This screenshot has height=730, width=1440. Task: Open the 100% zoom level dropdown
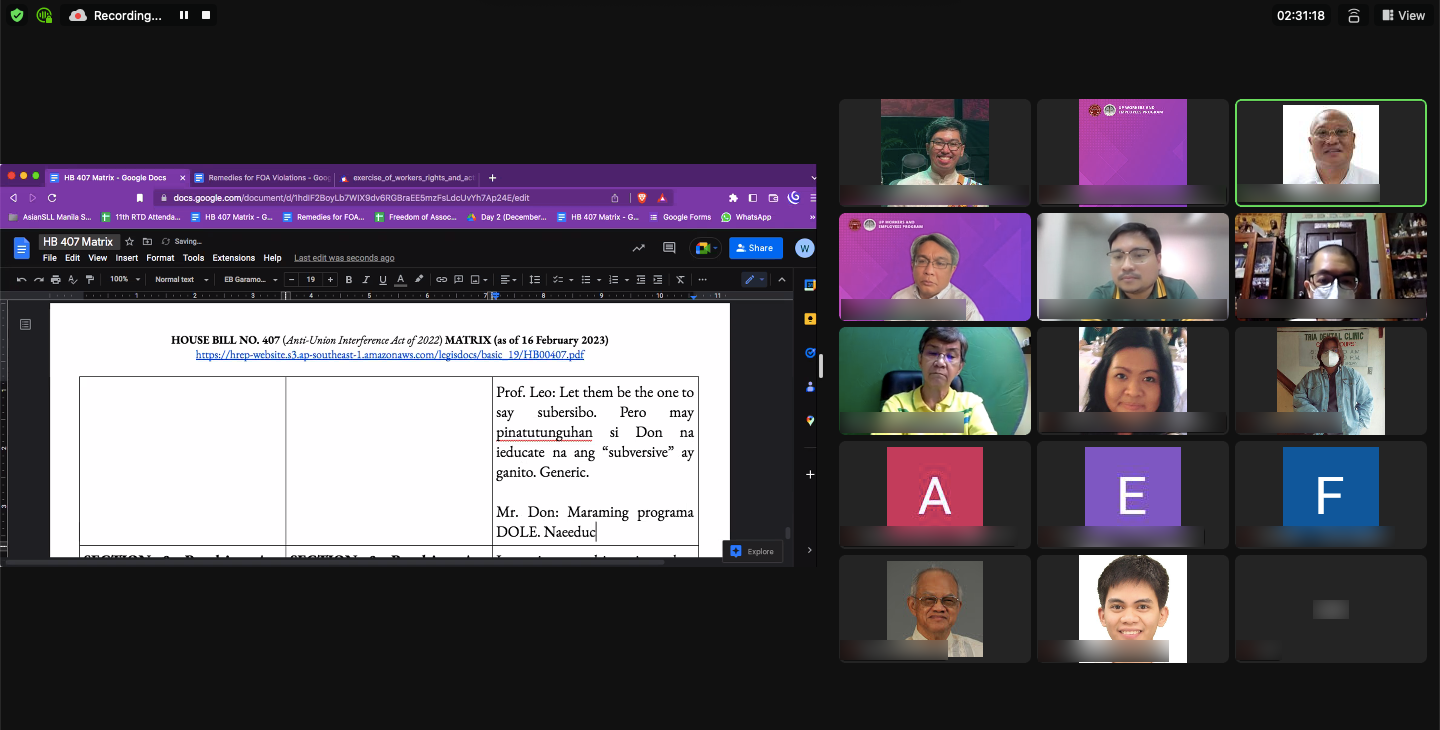pos(124,280)
